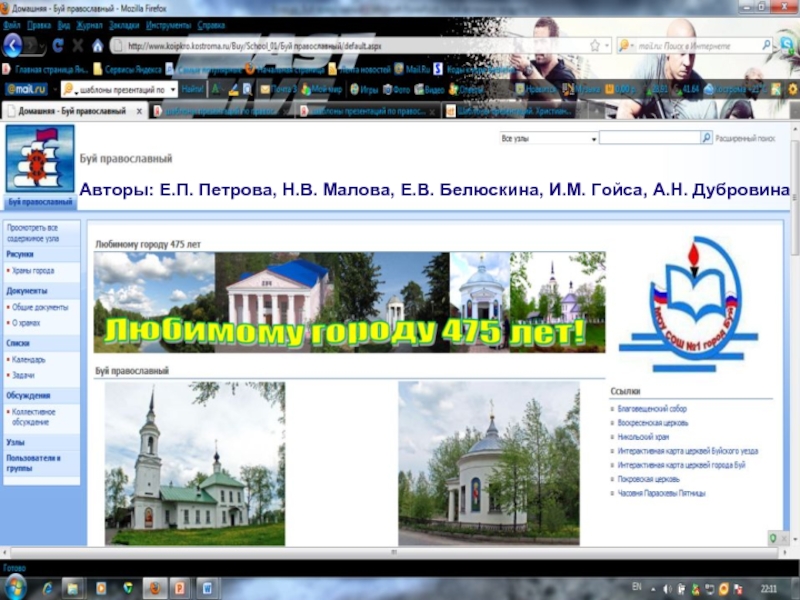Click the browser Back arrow button
Viewport: 800px width, 600px height.
[13, 45]
